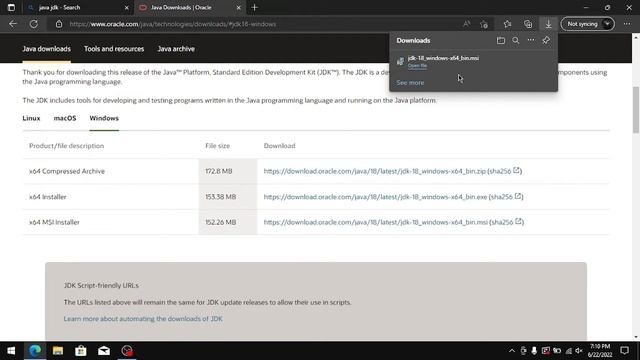The height and width of the screenshot is (360, 640).
Task: Switch to the Linux downloads tab
Action: click(x=31, y=118)
